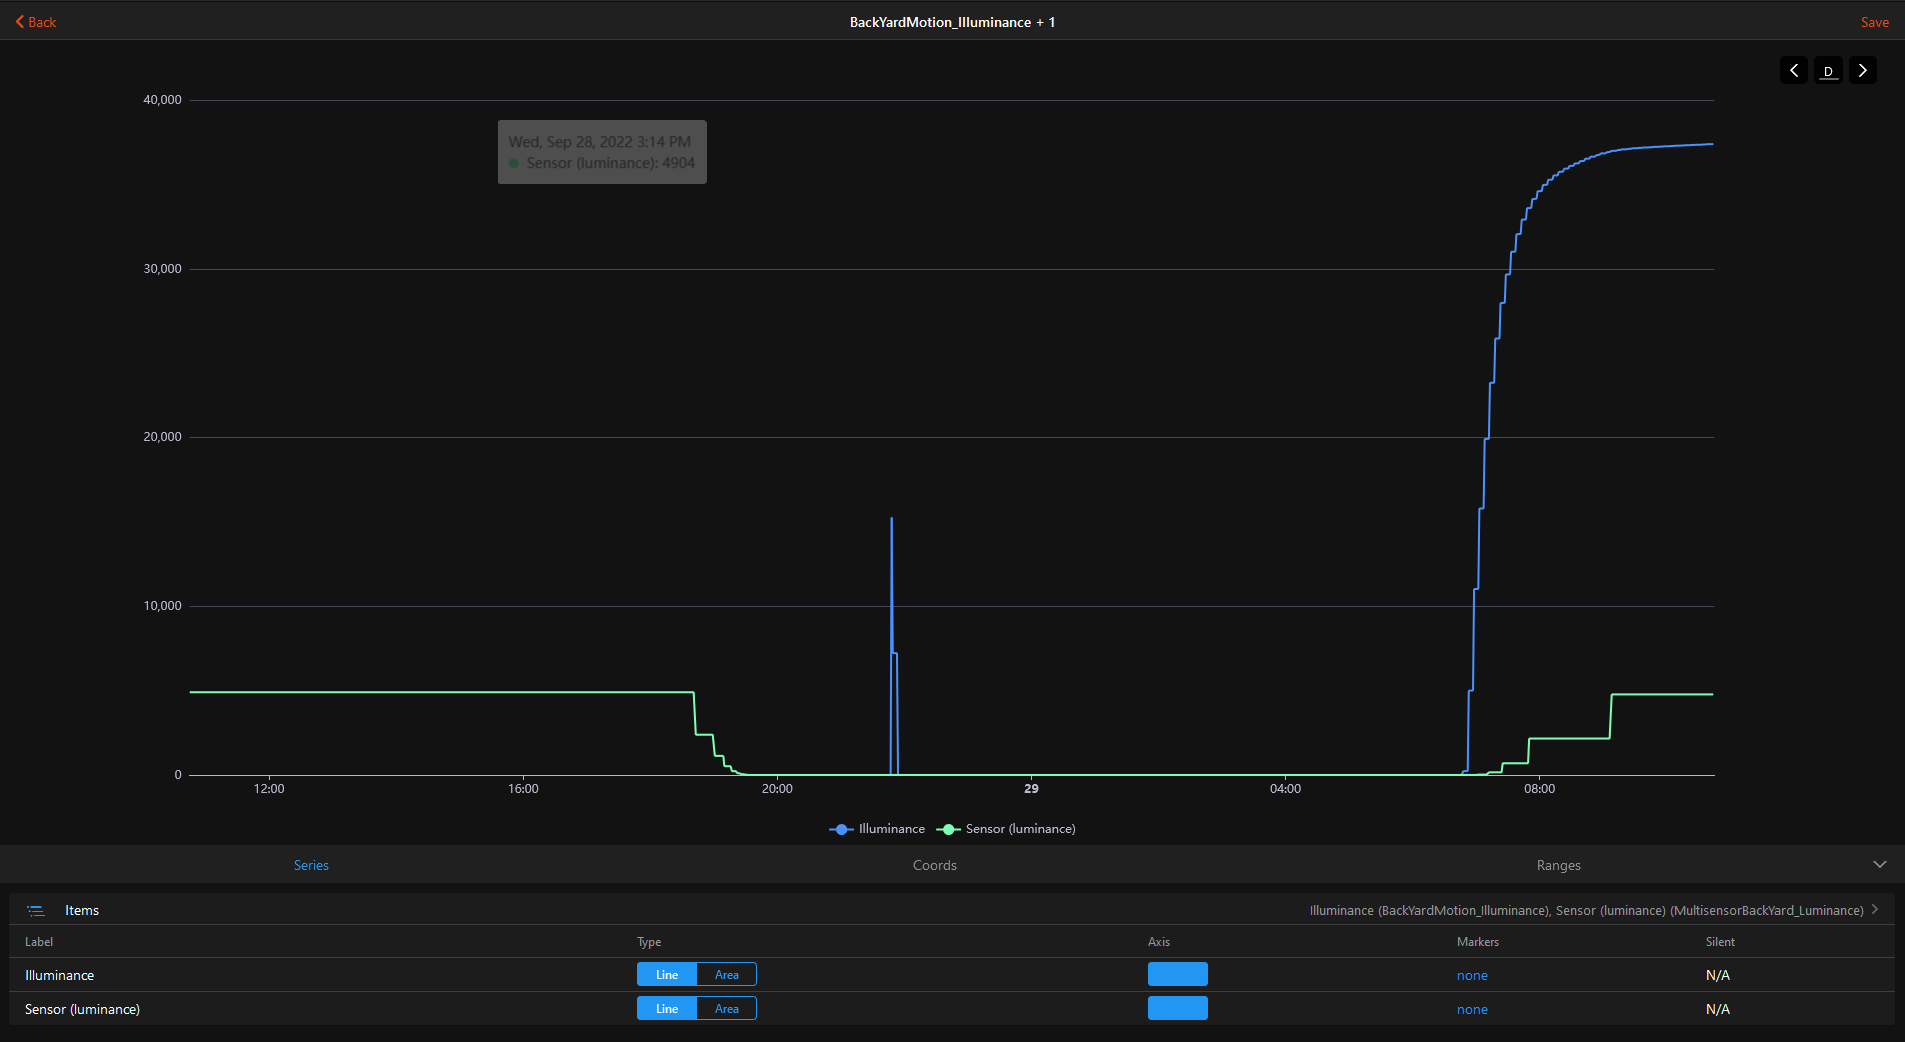The width and height of the screenshot is (1905, 1042).
Task: Go to the next chart period
Action: (x=1862, y=70)
